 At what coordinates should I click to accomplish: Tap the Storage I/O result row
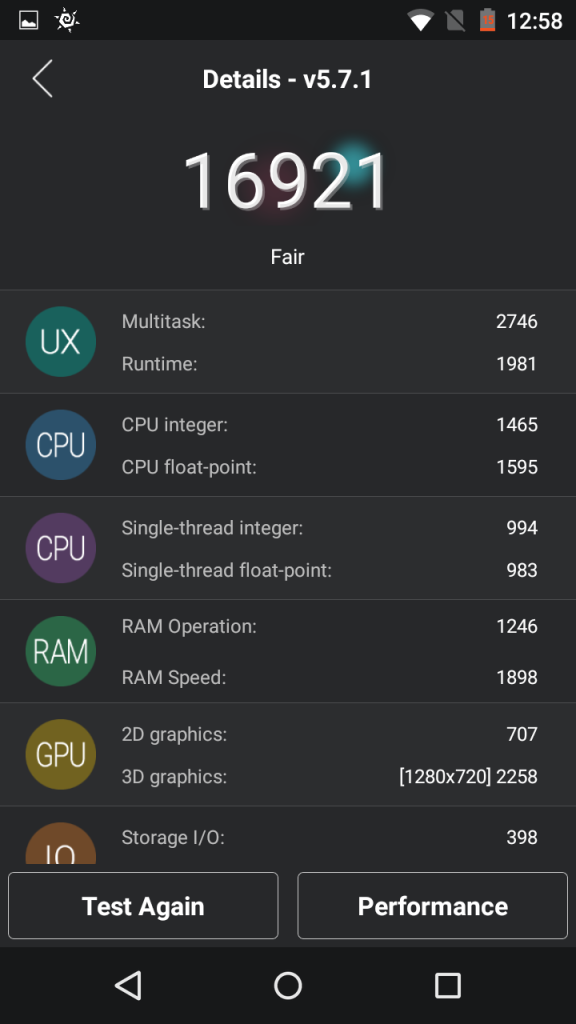click(329, 837)
